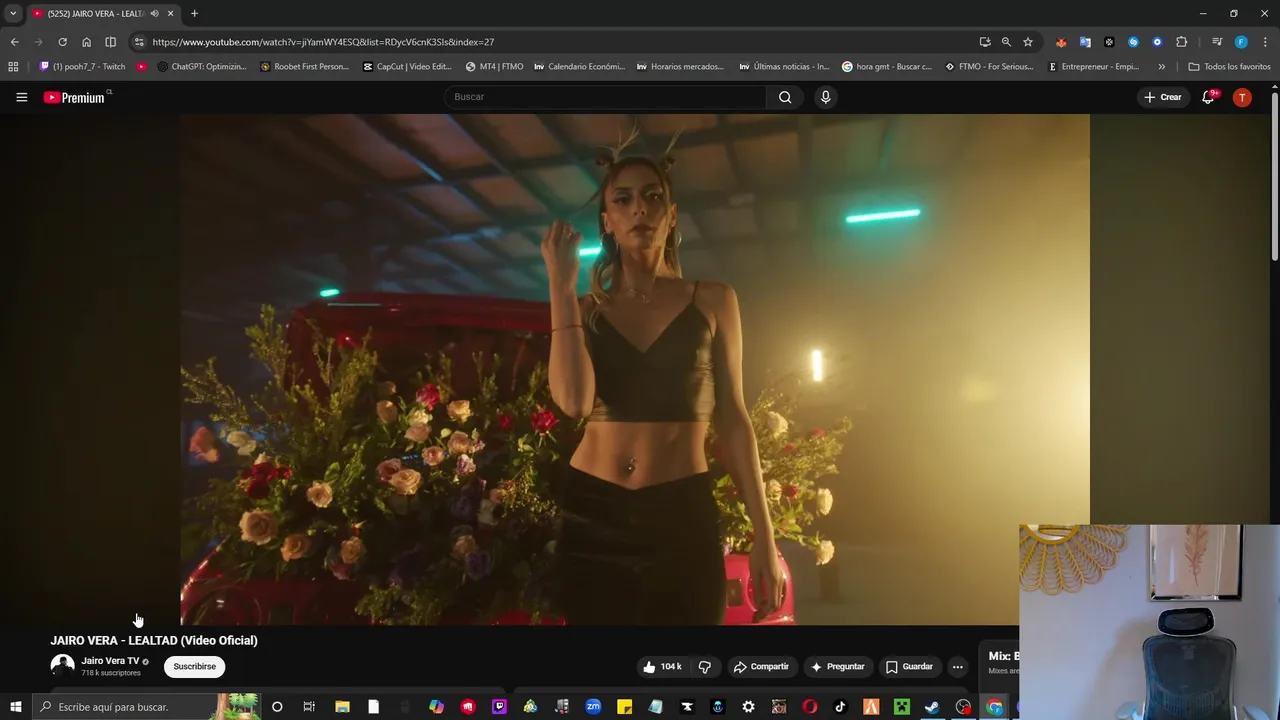Dislike the JAIRO VERA video
The image size is (1280, 720).
click(705, 667)
